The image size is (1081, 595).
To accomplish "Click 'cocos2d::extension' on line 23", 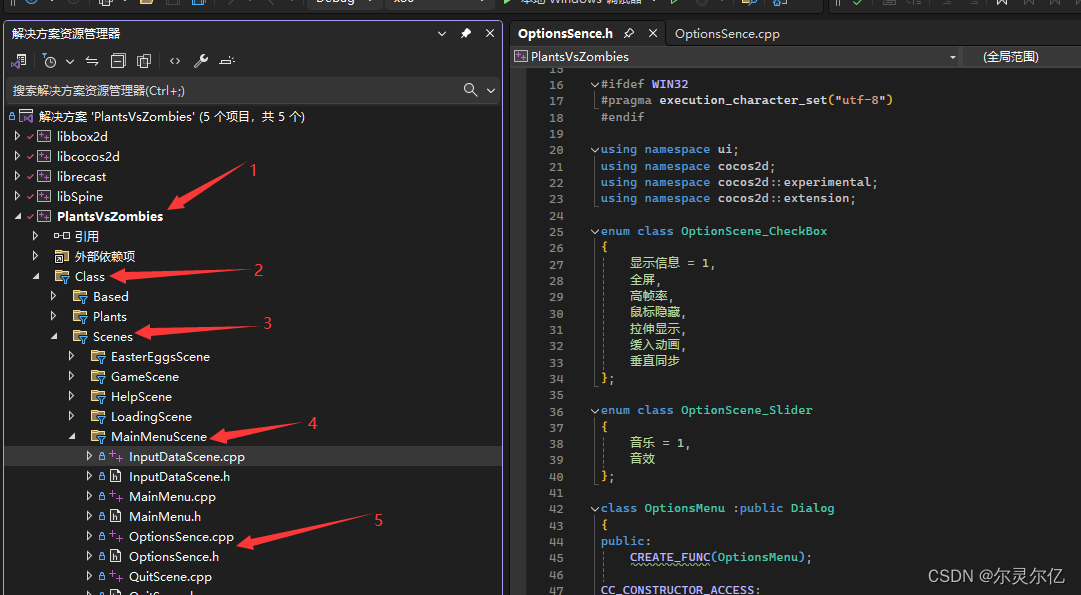I will click(783, 199).
